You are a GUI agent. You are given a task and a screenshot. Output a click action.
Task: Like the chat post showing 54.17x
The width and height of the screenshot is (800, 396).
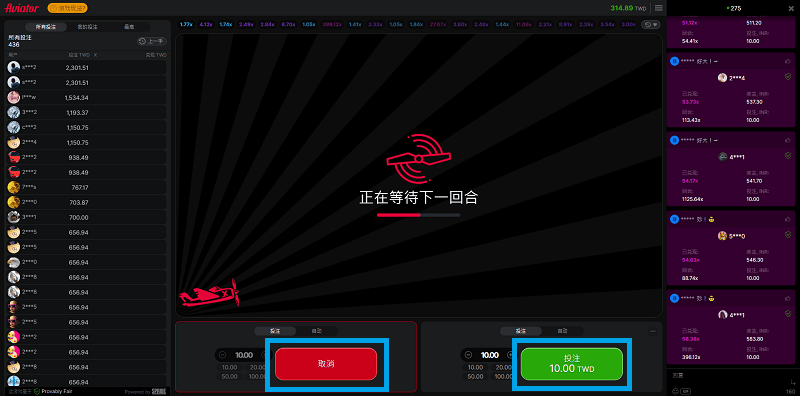tap(787, 140)
